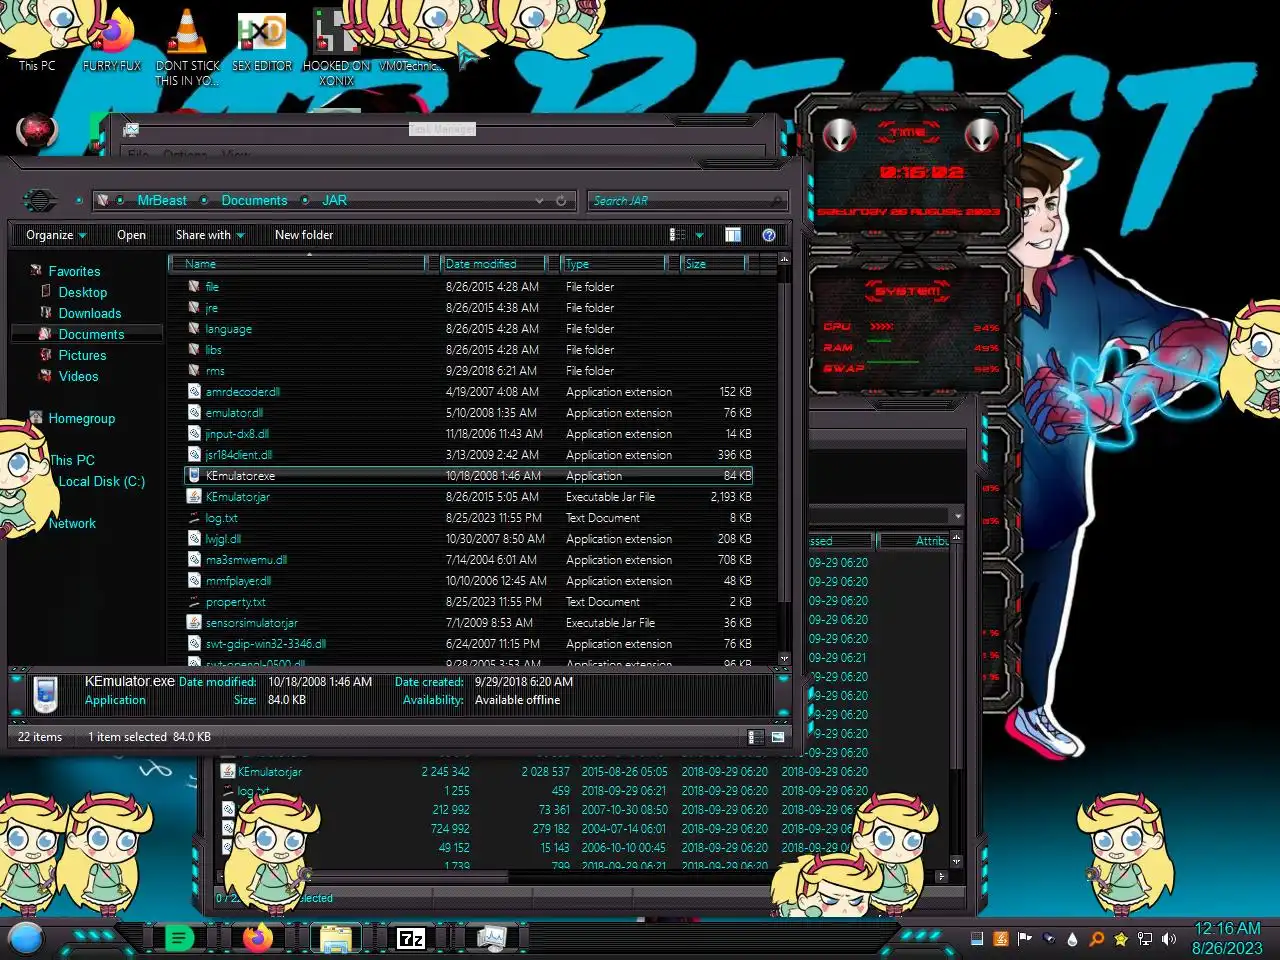The height and width of the screenshot is (960, 1280).
Task: Click the network tray icon
Action: pyautogui.click(x=1145, y=939)
